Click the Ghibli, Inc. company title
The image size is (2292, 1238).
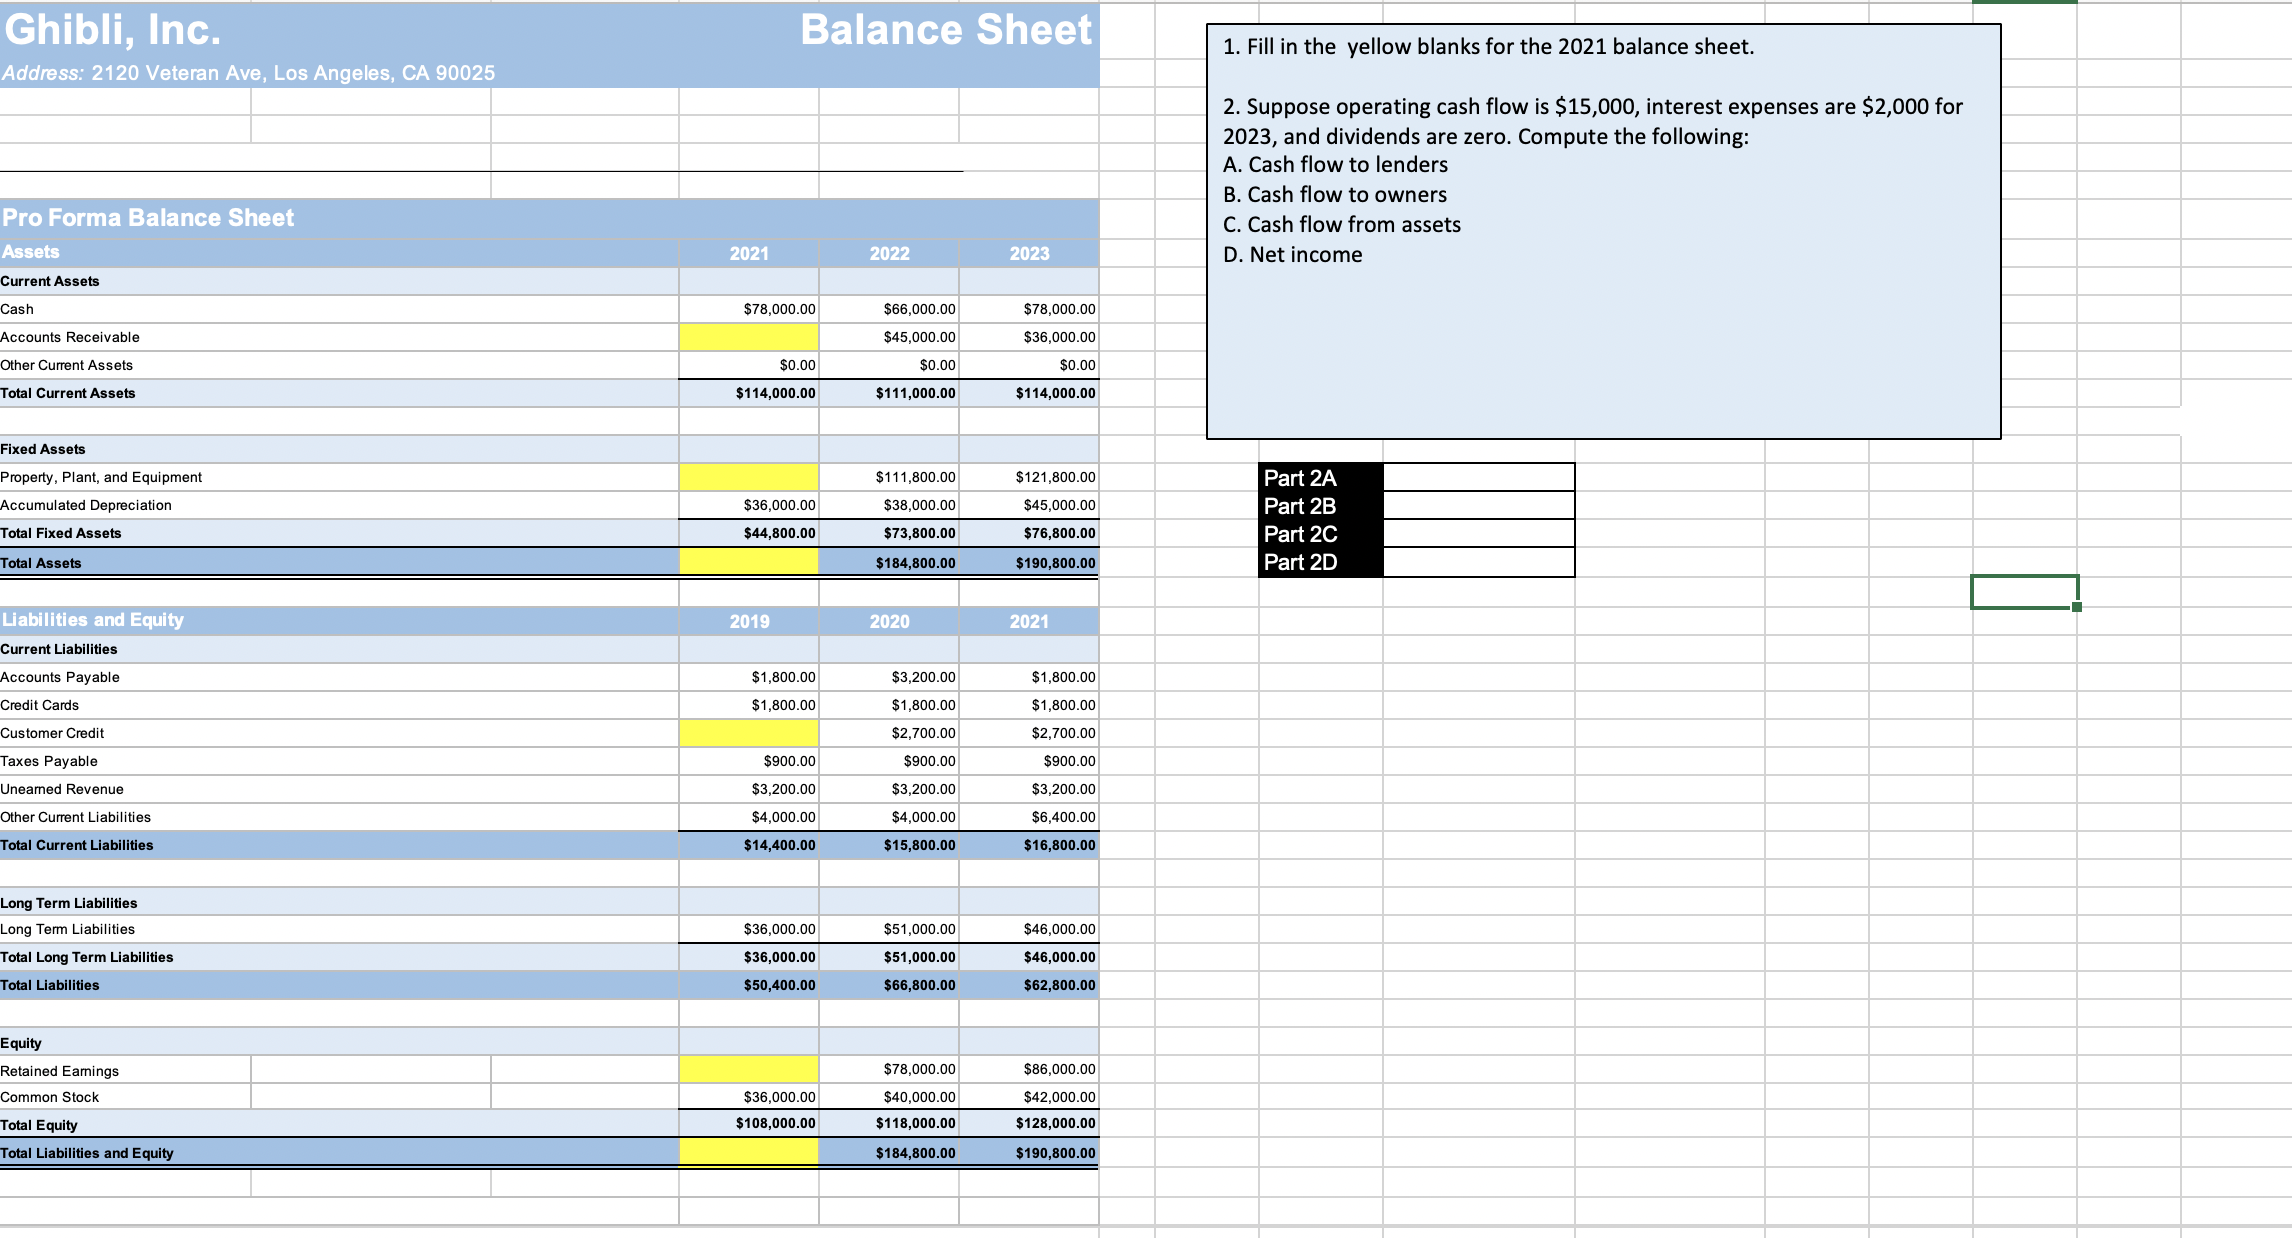112,30
